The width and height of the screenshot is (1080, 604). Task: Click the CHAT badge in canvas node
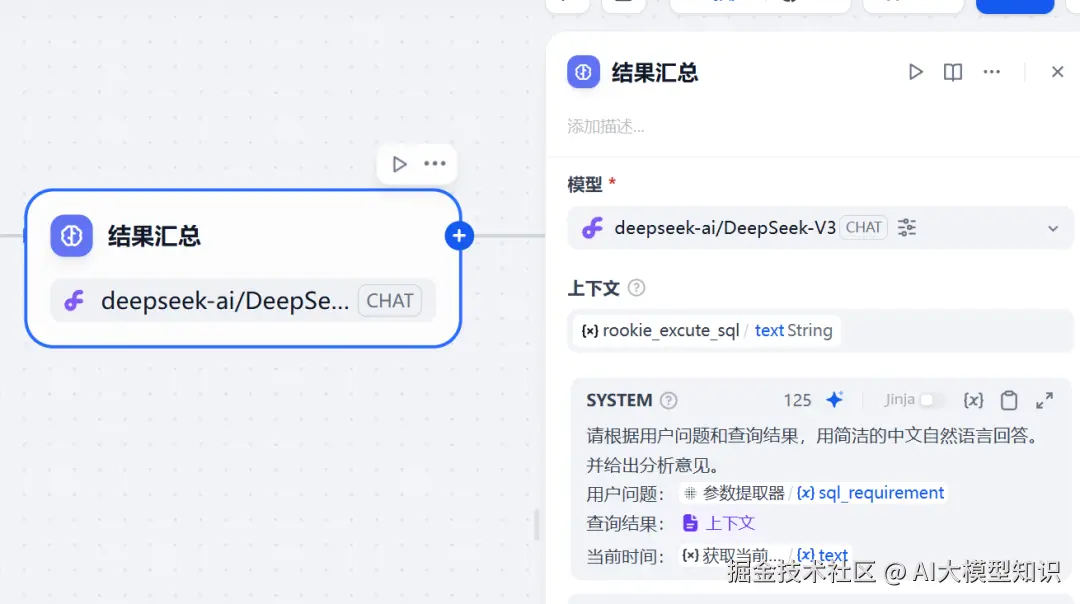(x=390, y=301)
